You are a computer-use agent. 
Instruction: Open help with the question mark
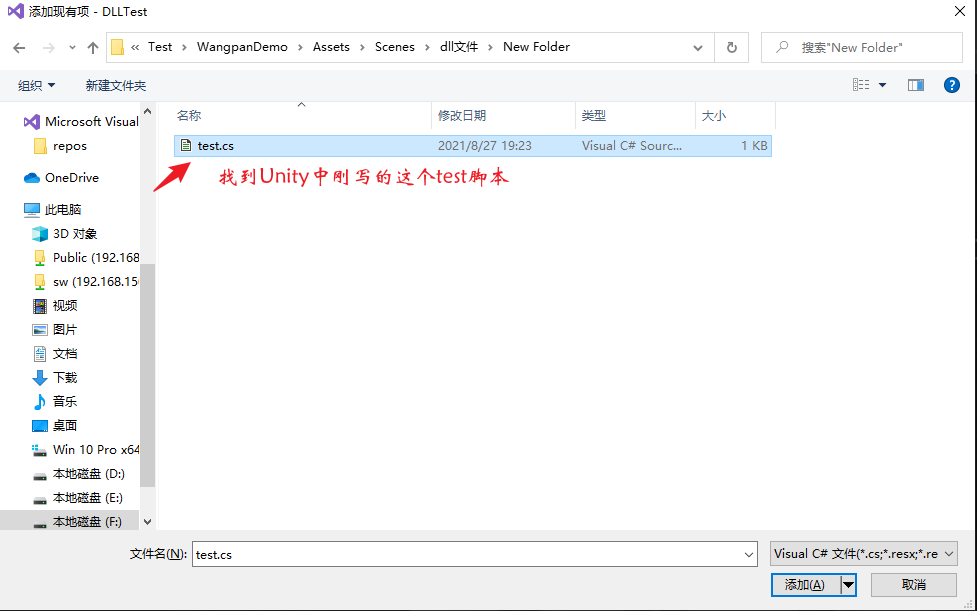pyautogui.click(x=951, y=85)
